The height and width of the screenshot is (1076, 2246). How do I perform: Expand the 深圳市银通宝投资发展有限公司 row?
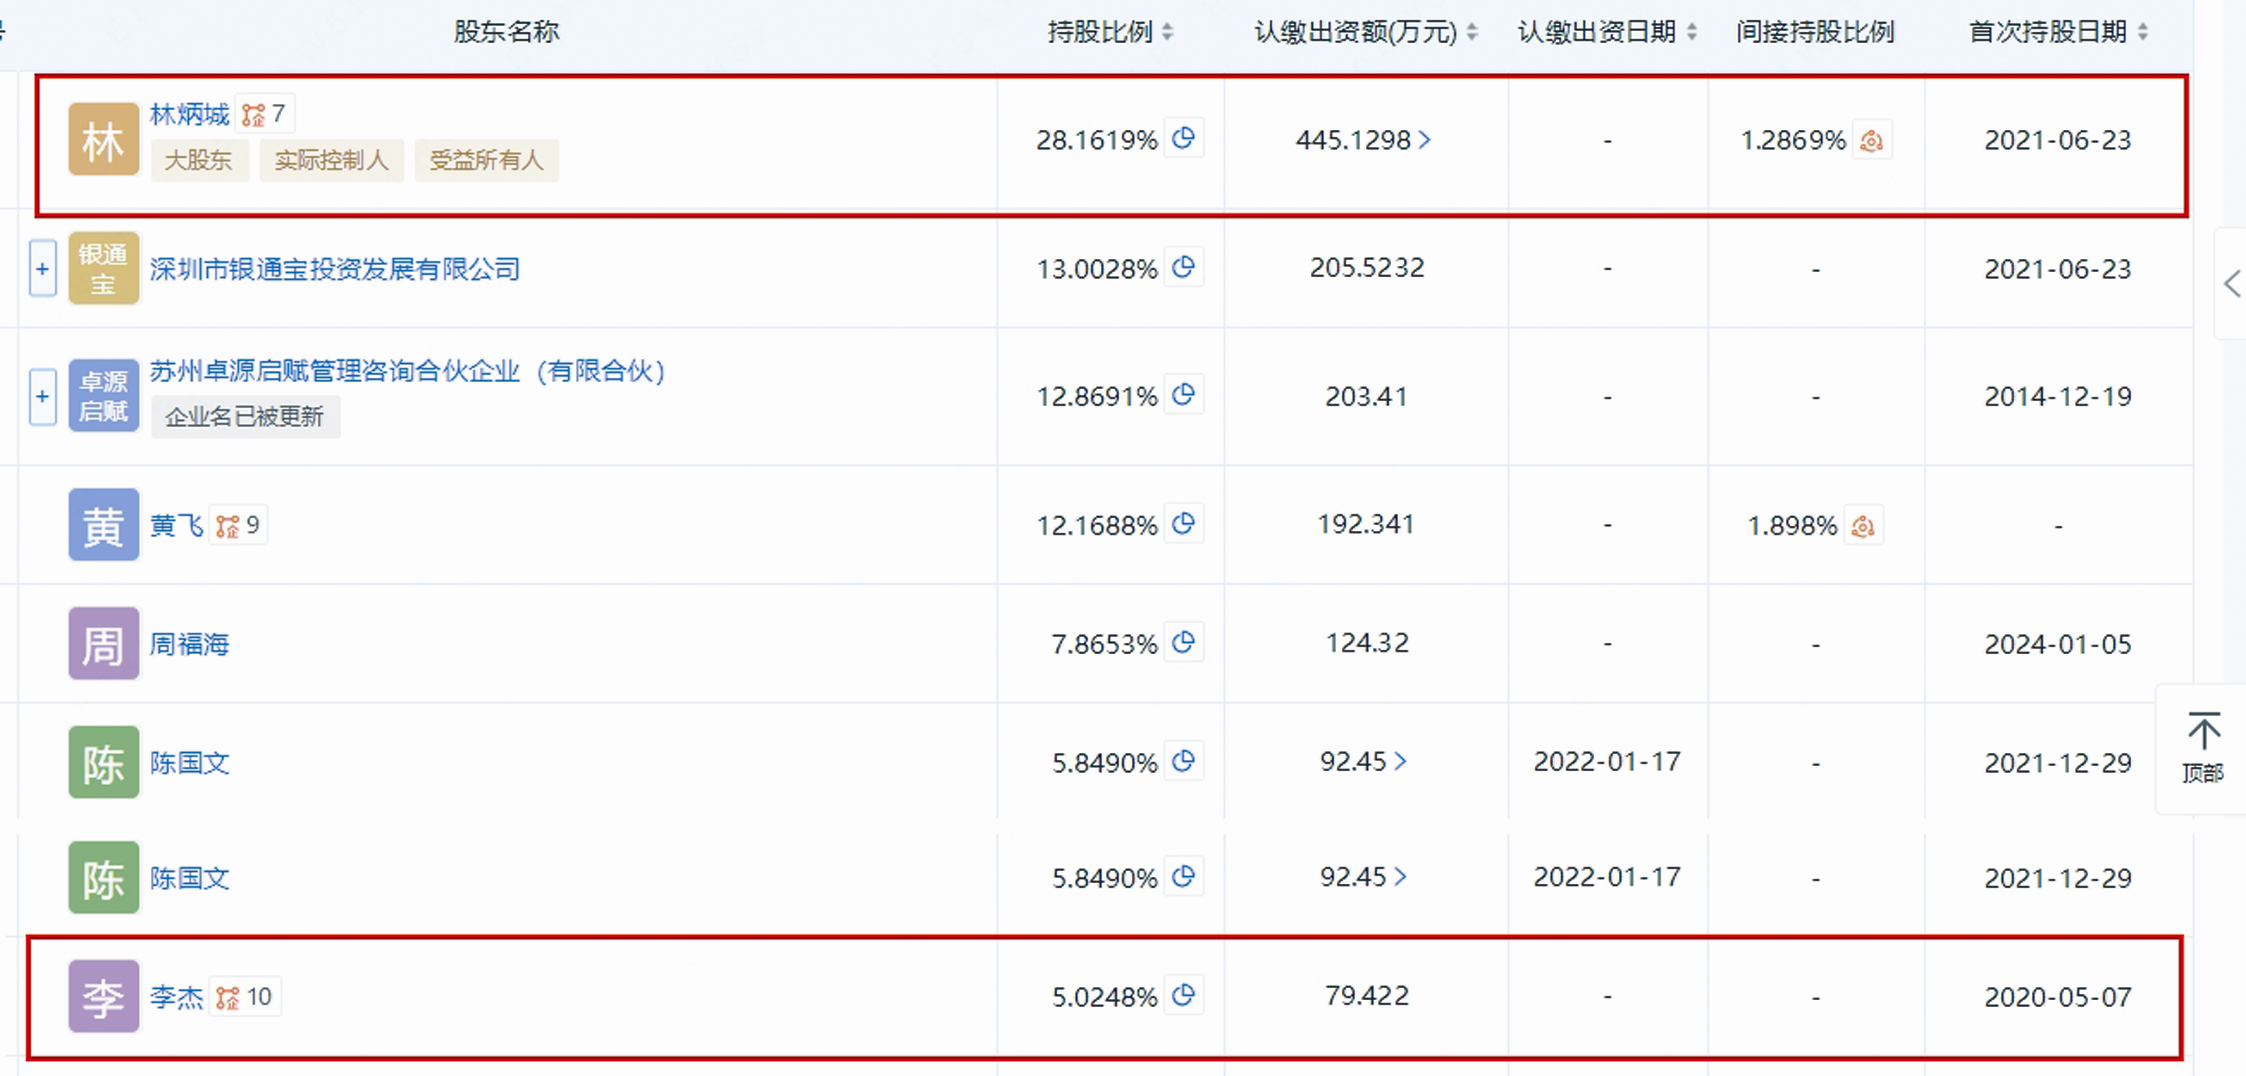click(42, 269)
